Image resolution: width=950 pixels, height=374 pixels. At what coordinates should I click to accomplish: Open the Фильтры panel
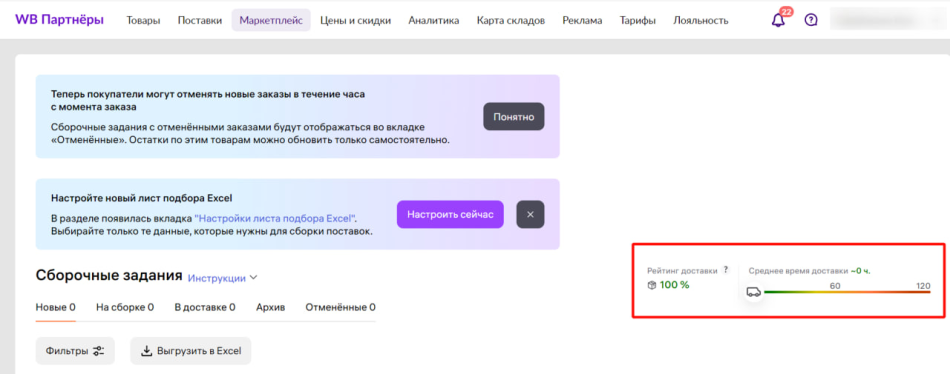[x=75, y=350]
